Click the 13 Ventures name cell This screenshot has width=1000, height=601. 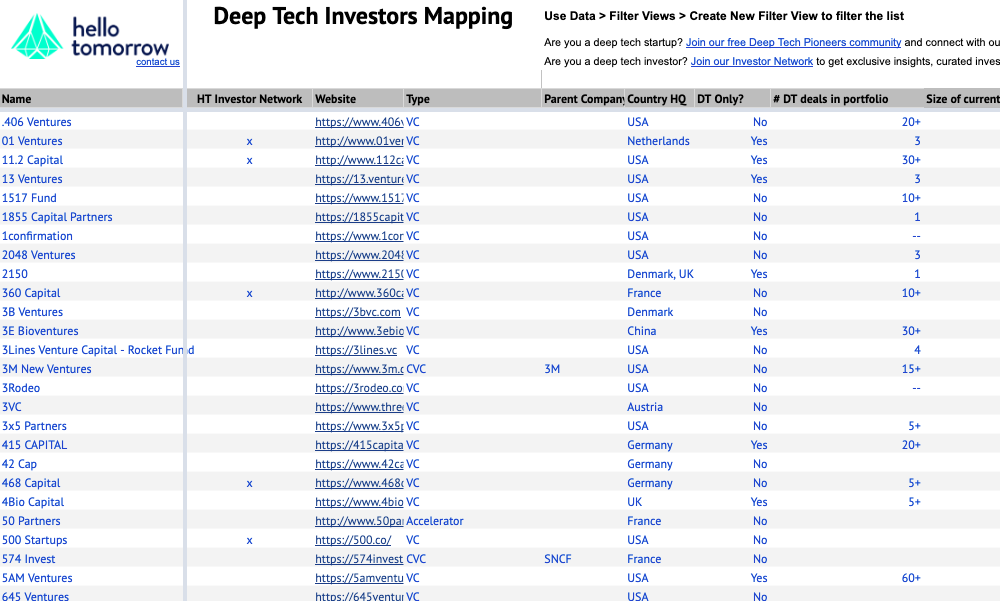[32, 179]
